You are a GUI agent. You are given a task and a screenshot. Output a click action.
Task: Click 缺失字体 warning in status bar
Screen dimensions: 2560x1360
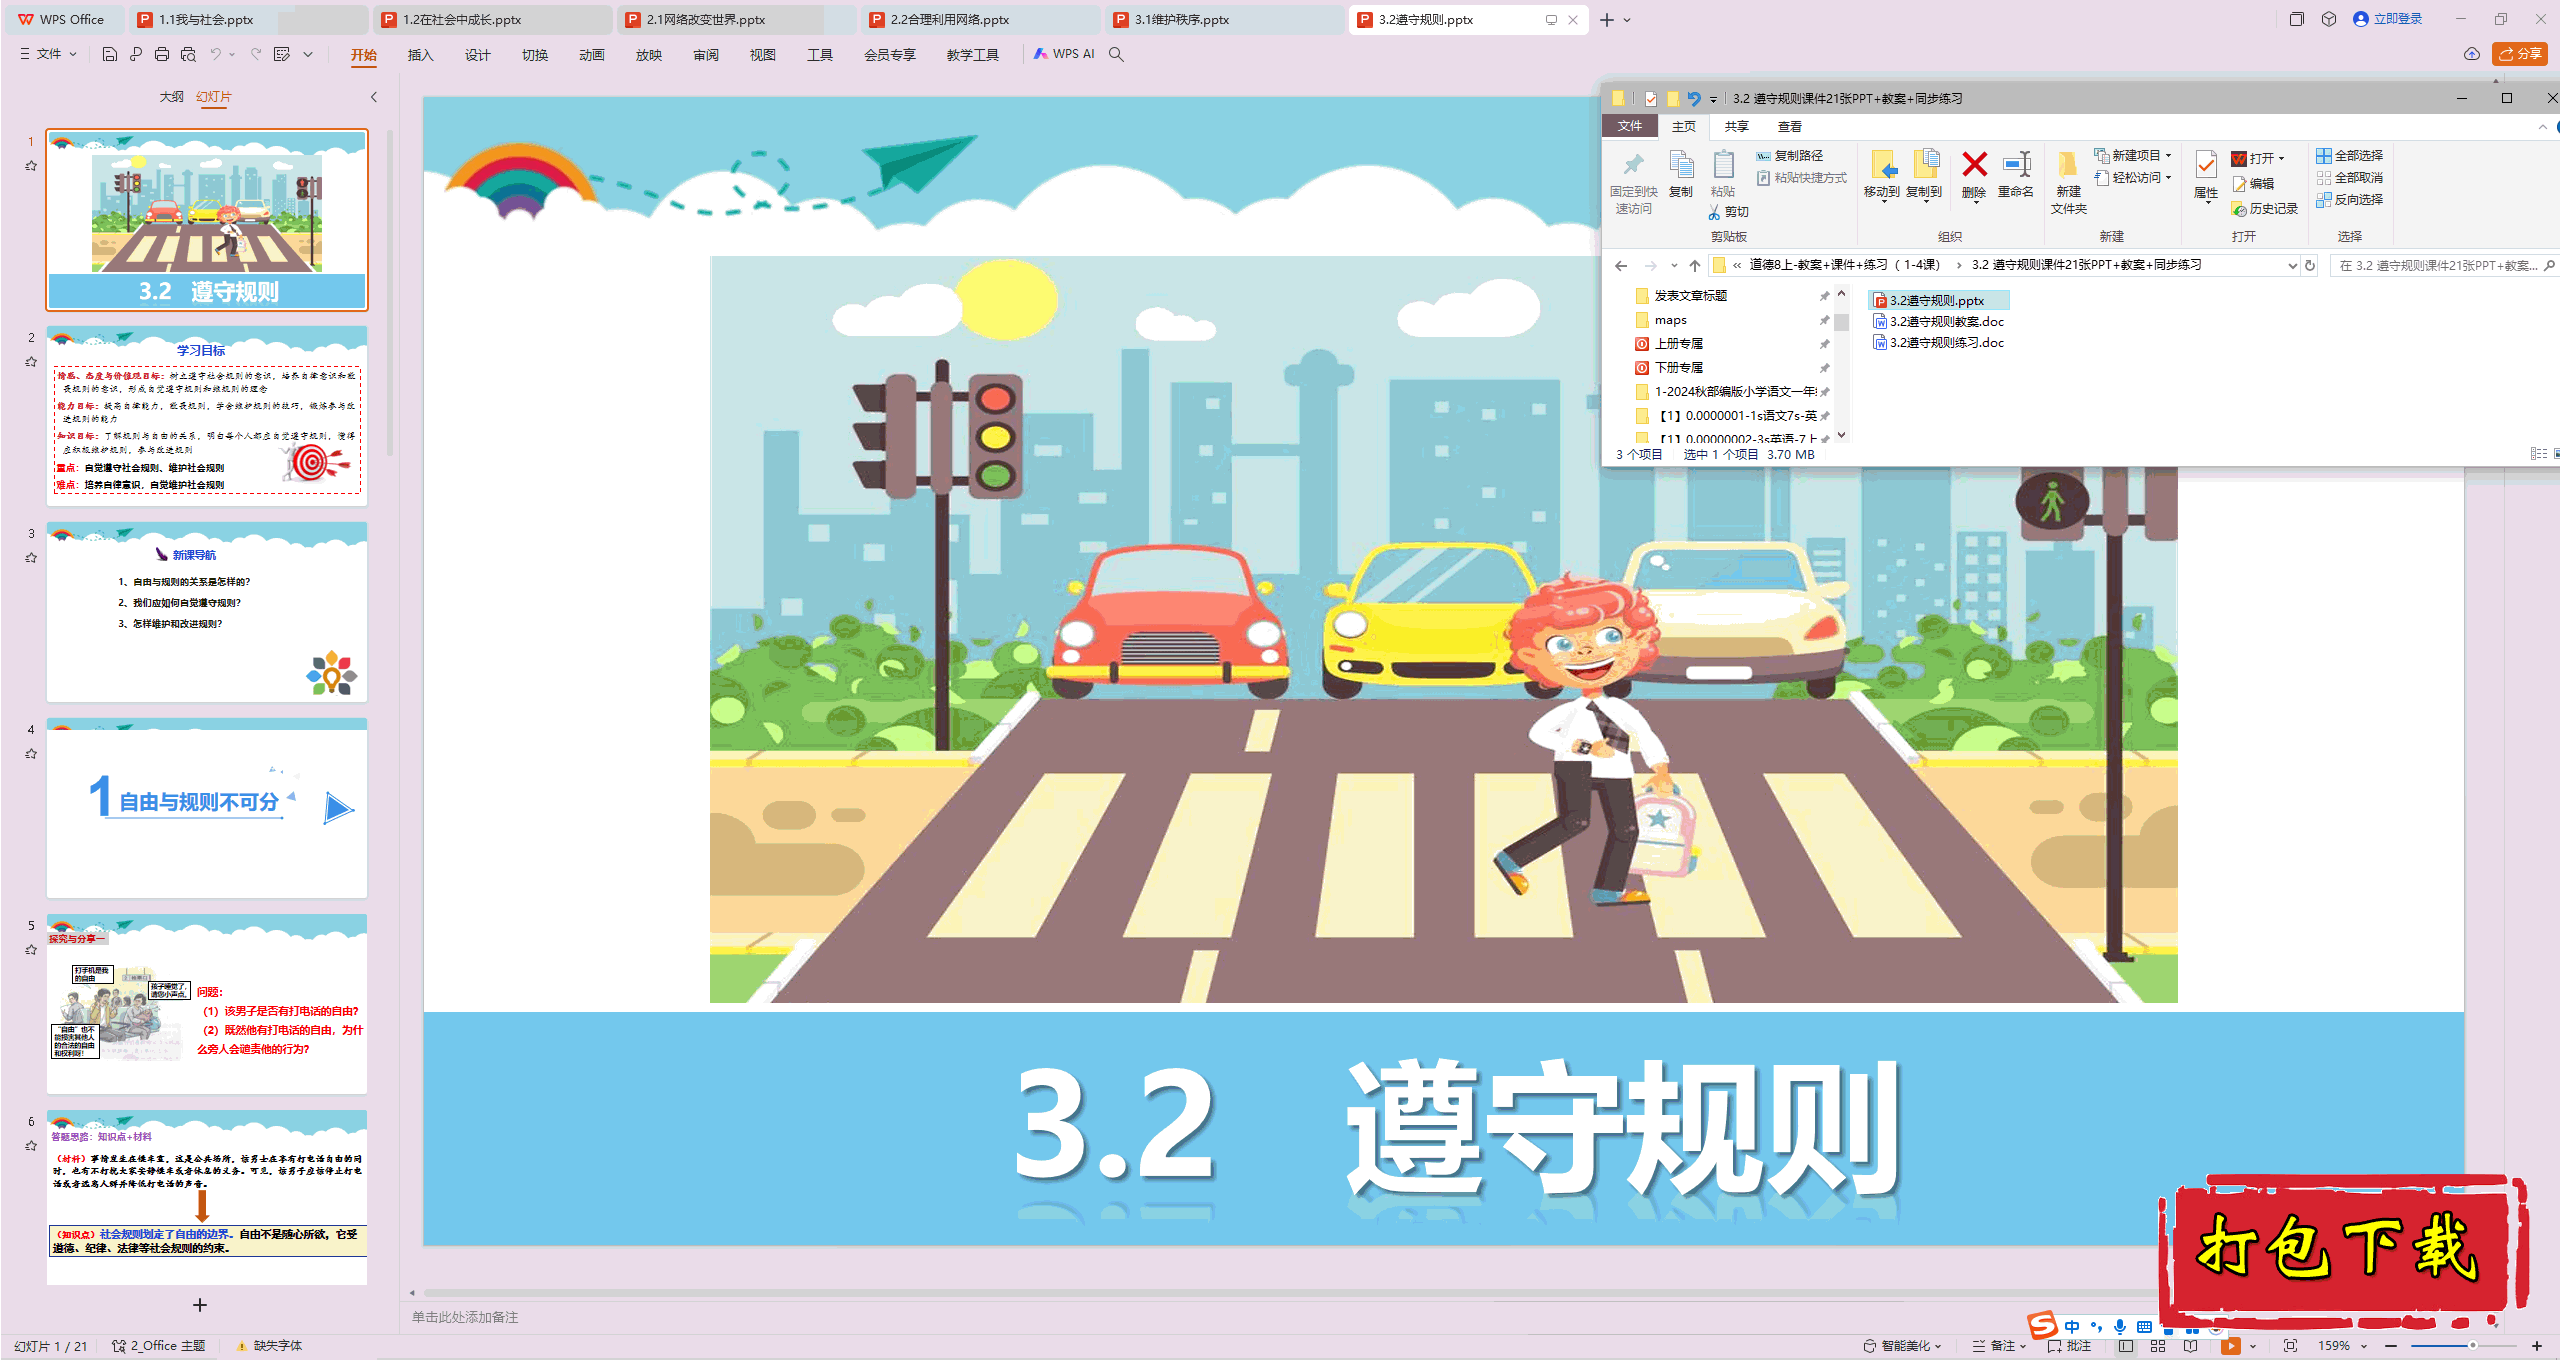[x=269, y=1346]
